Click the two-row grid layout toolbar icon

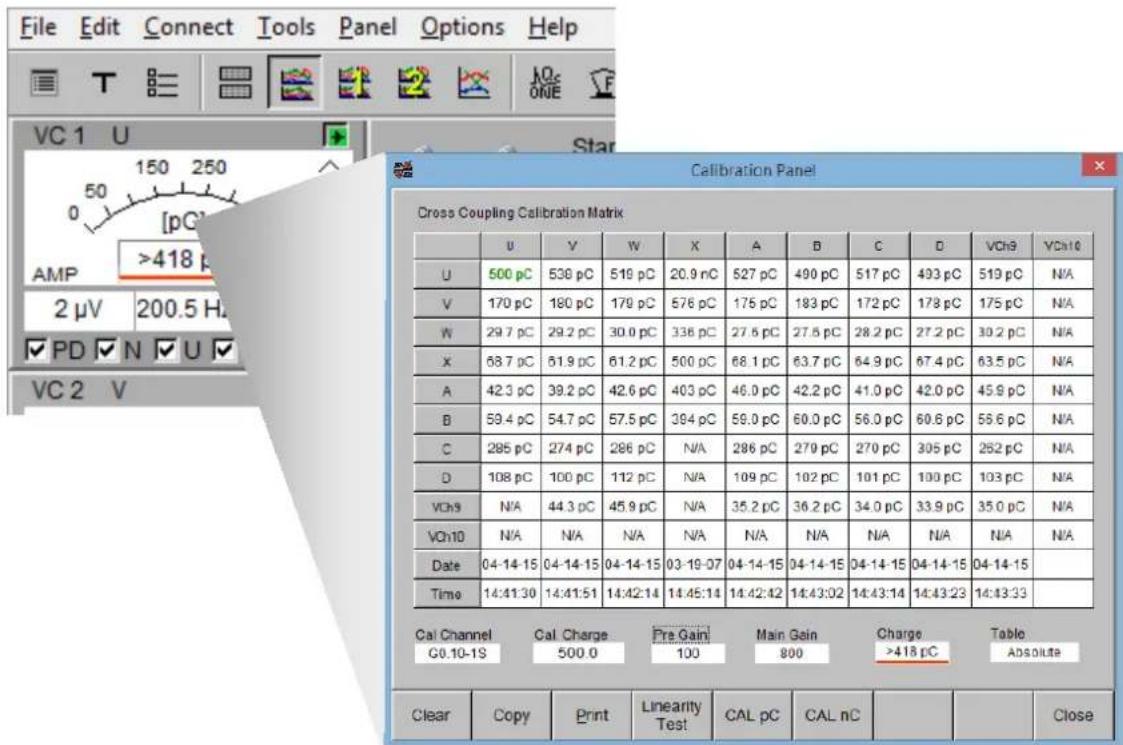235,83
